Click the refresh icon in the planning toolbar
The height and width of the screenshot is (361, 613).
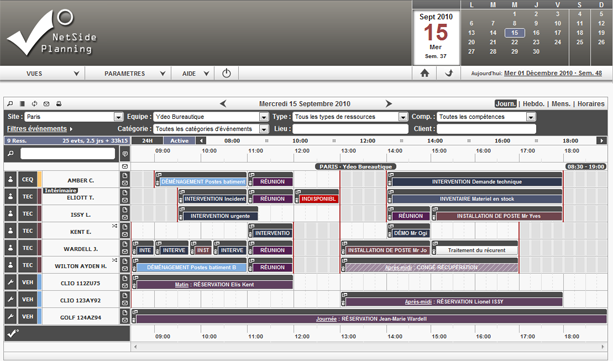pyautogui.click(x=34, y=104)
